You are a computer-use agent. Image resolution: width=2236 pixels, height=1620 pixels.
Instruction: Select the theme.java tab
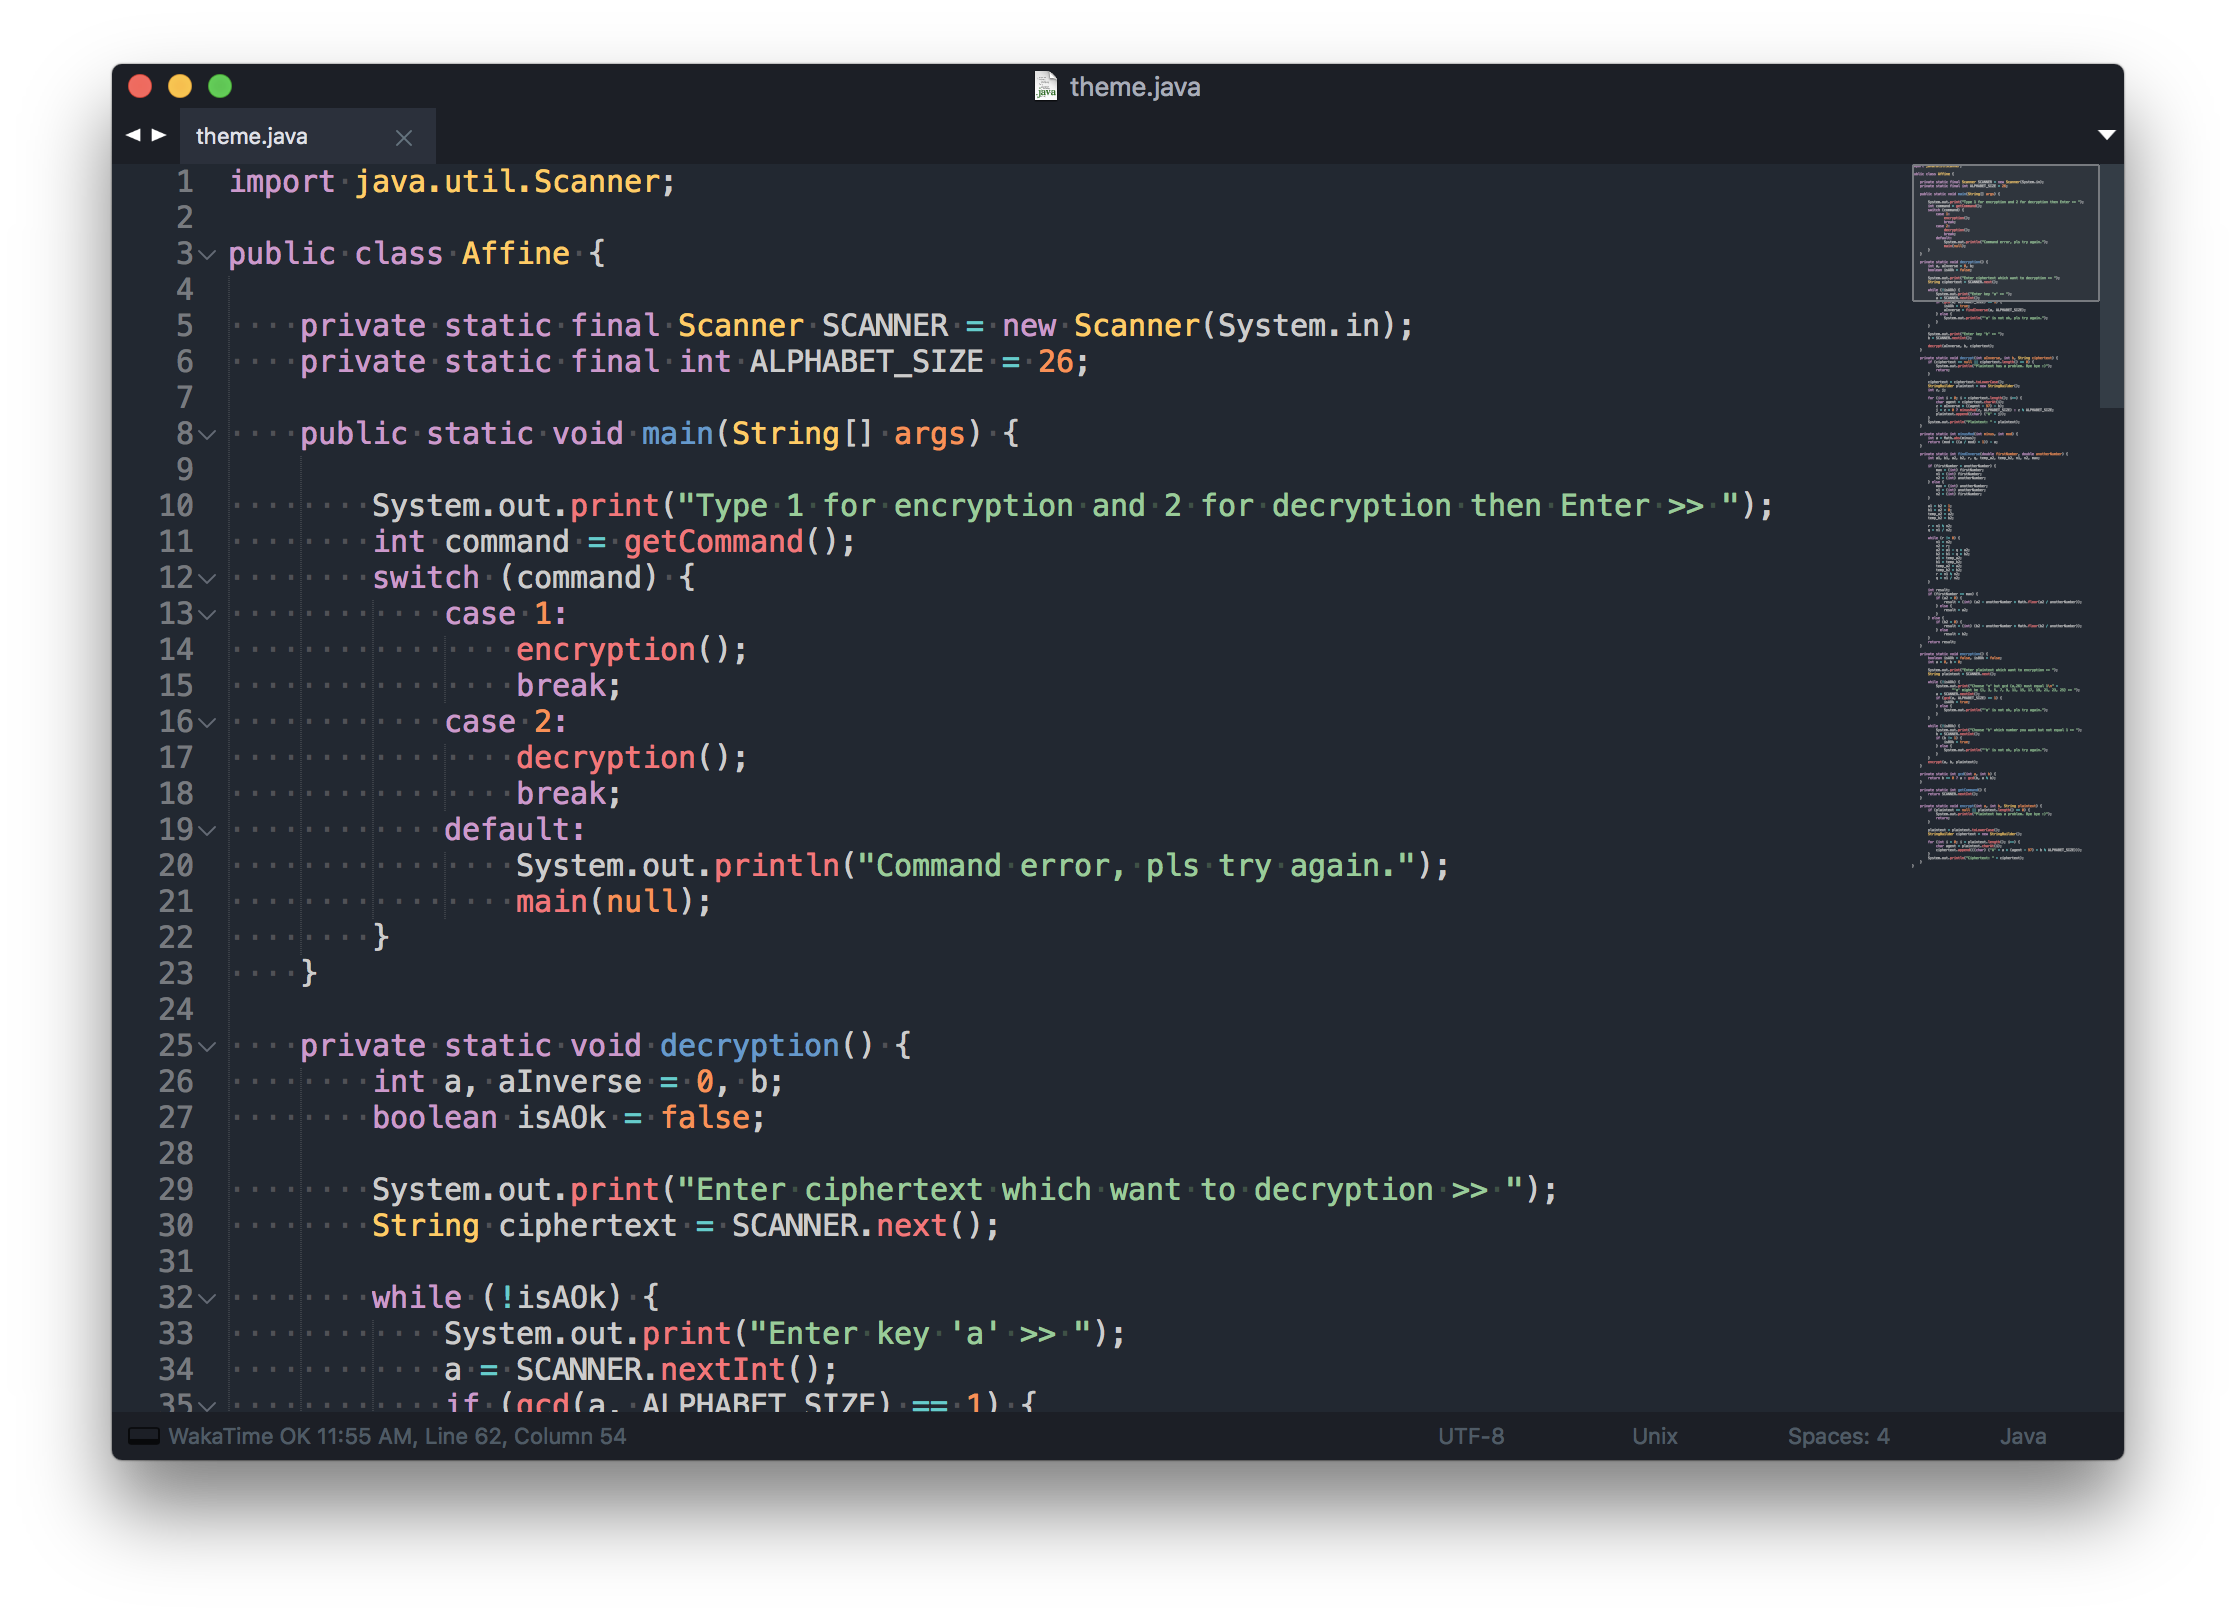coord(252,136)
